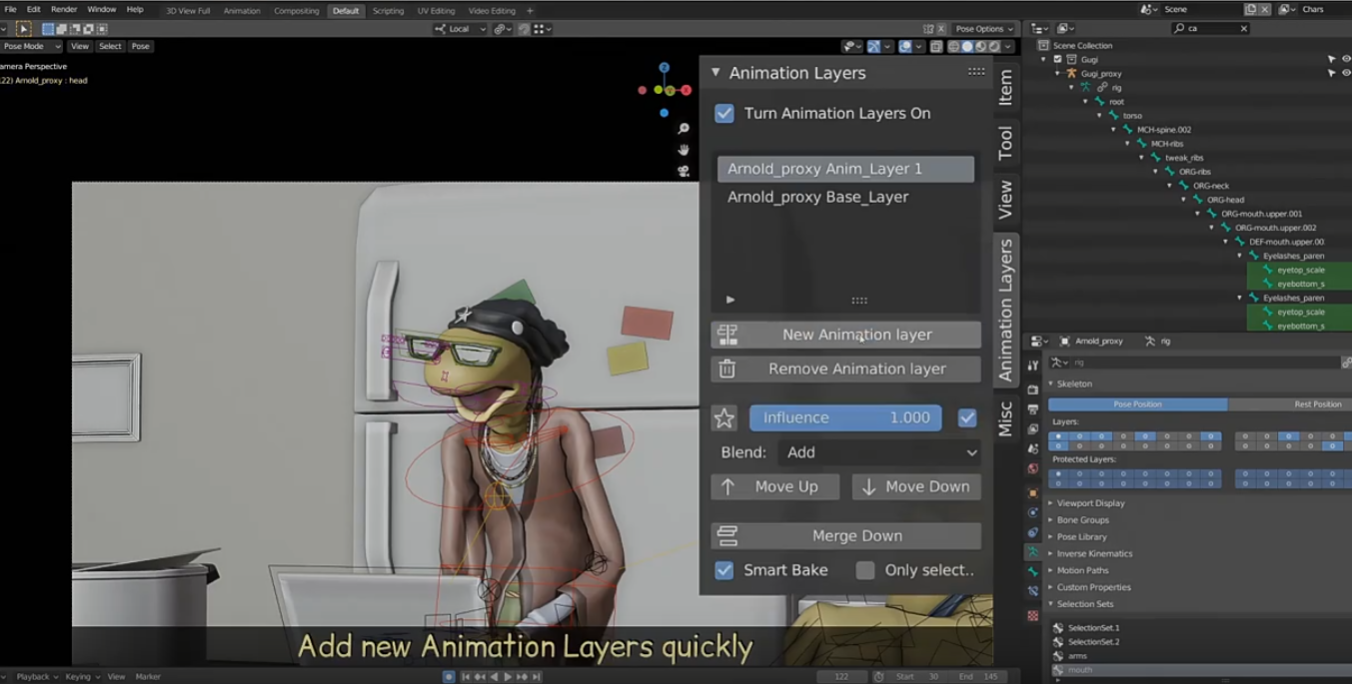Click the star icon beside Influence
This screenshot has height=684, width=1352.
724,418
